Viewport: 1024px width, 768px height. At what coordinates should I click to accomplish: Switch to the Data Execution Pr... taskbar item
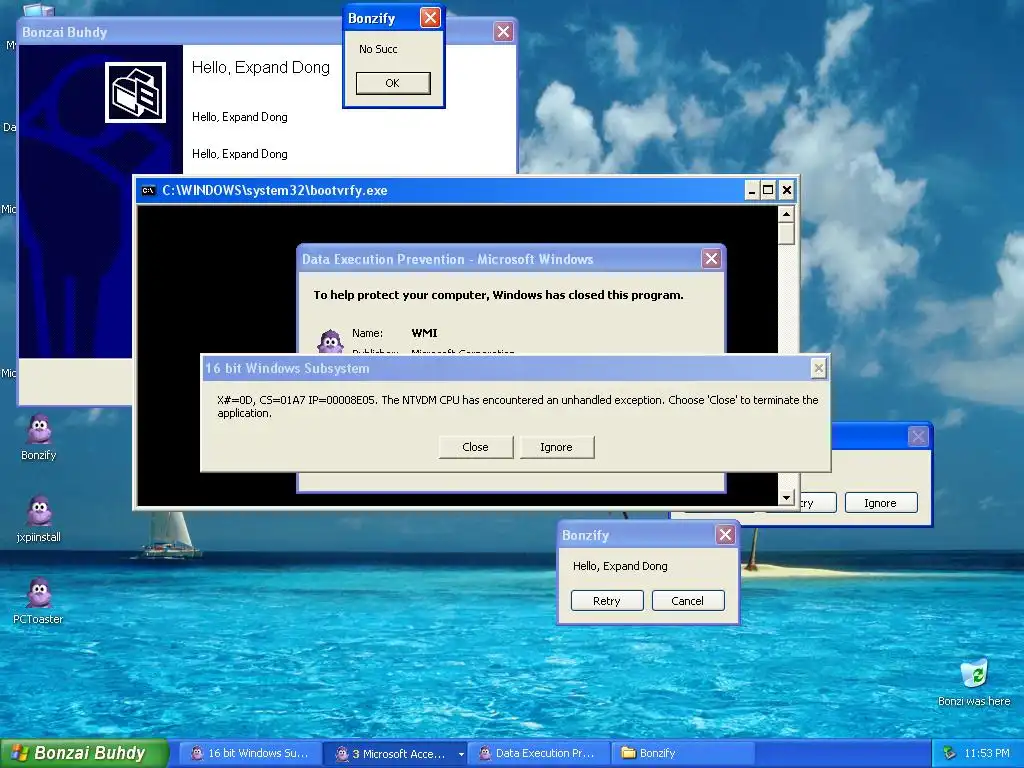pos(537,753)
